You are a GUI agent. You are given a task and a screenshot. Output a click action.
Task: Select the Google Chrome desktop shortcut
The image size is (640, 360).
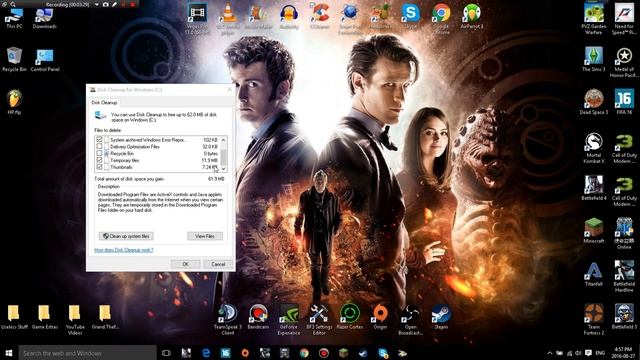[x=441, y=19]
